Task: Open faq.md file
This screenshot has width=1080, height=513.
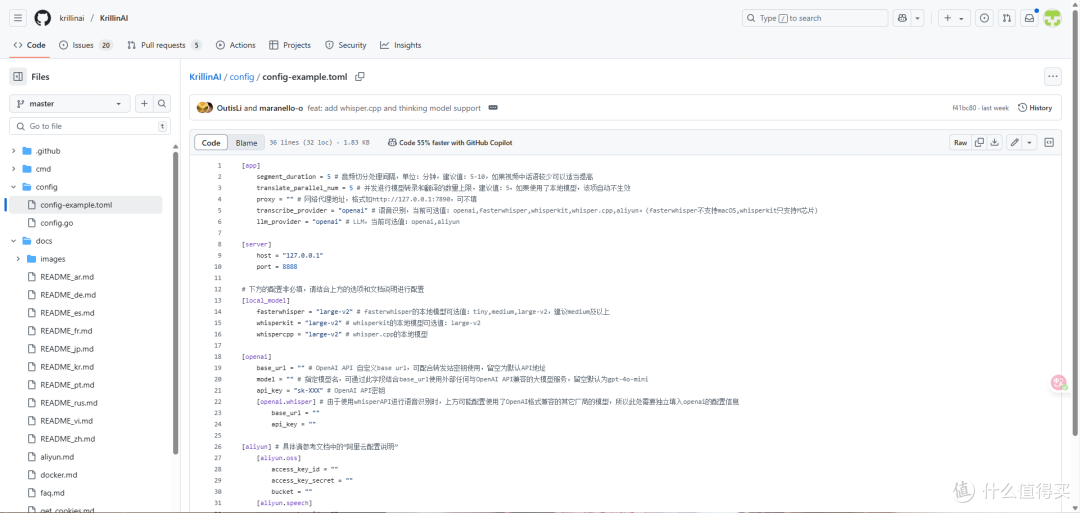Action: 52,493
